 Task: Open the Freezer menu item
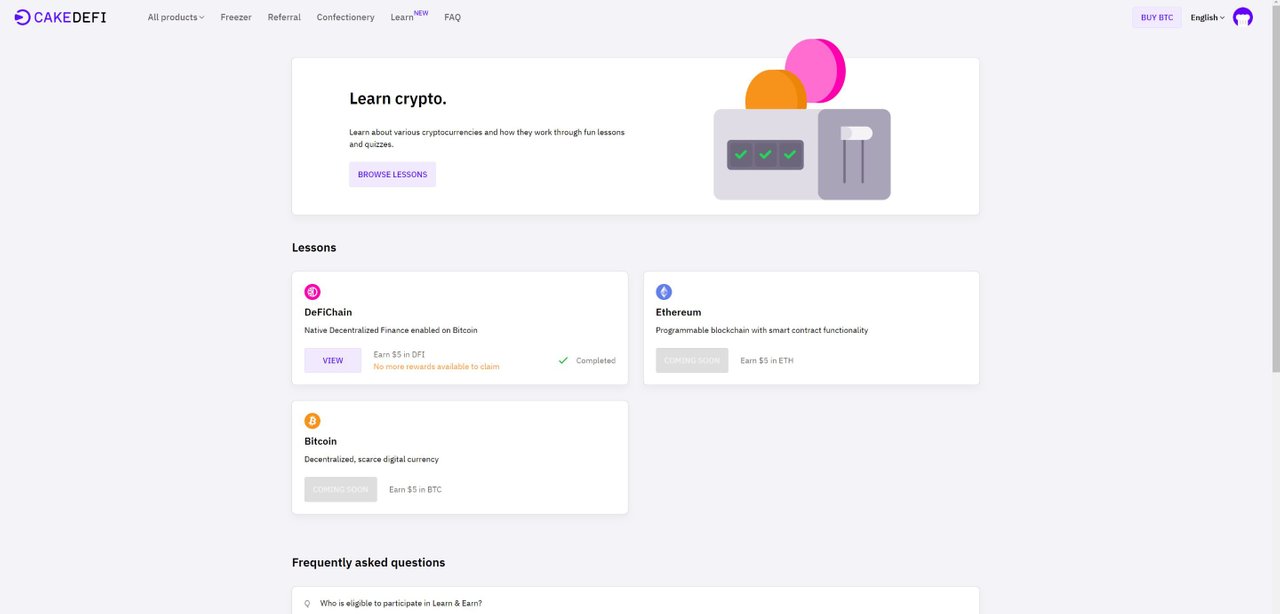236,17
